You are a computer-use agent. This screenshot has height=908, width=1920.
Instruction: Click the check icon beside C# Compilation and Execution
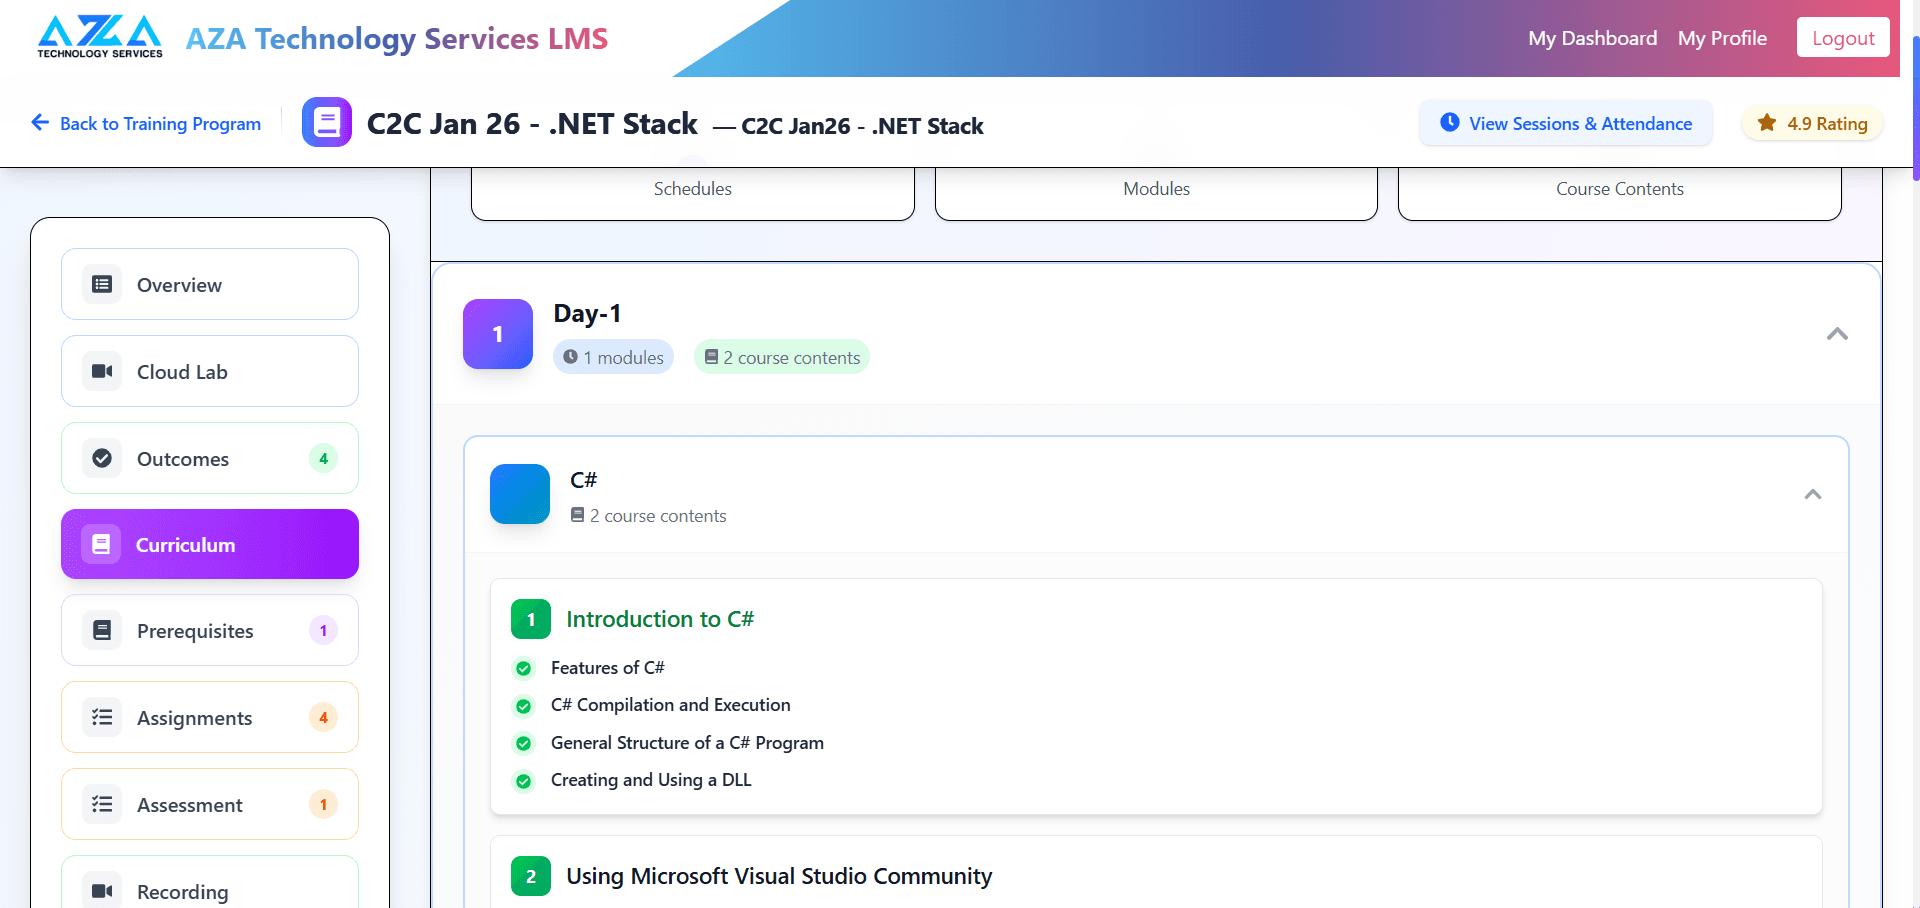(523, 706)
